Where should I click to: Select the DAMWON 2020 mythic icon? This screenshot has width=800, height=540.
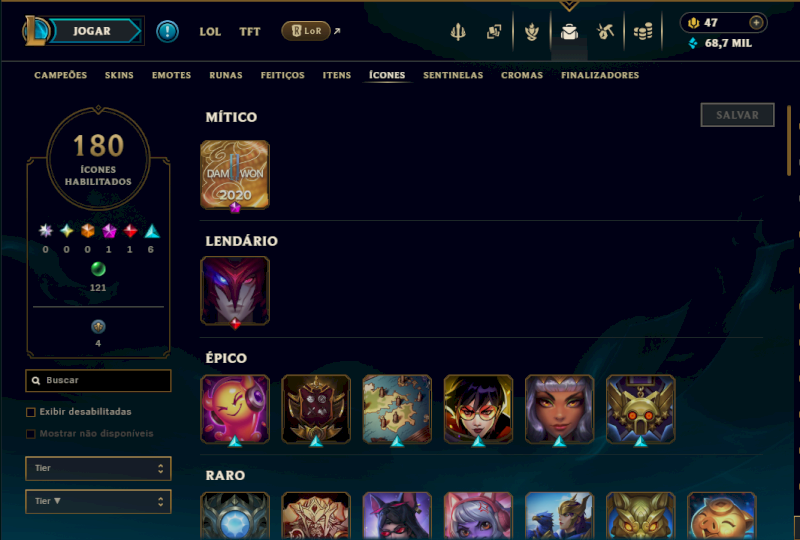pos(235,175)
